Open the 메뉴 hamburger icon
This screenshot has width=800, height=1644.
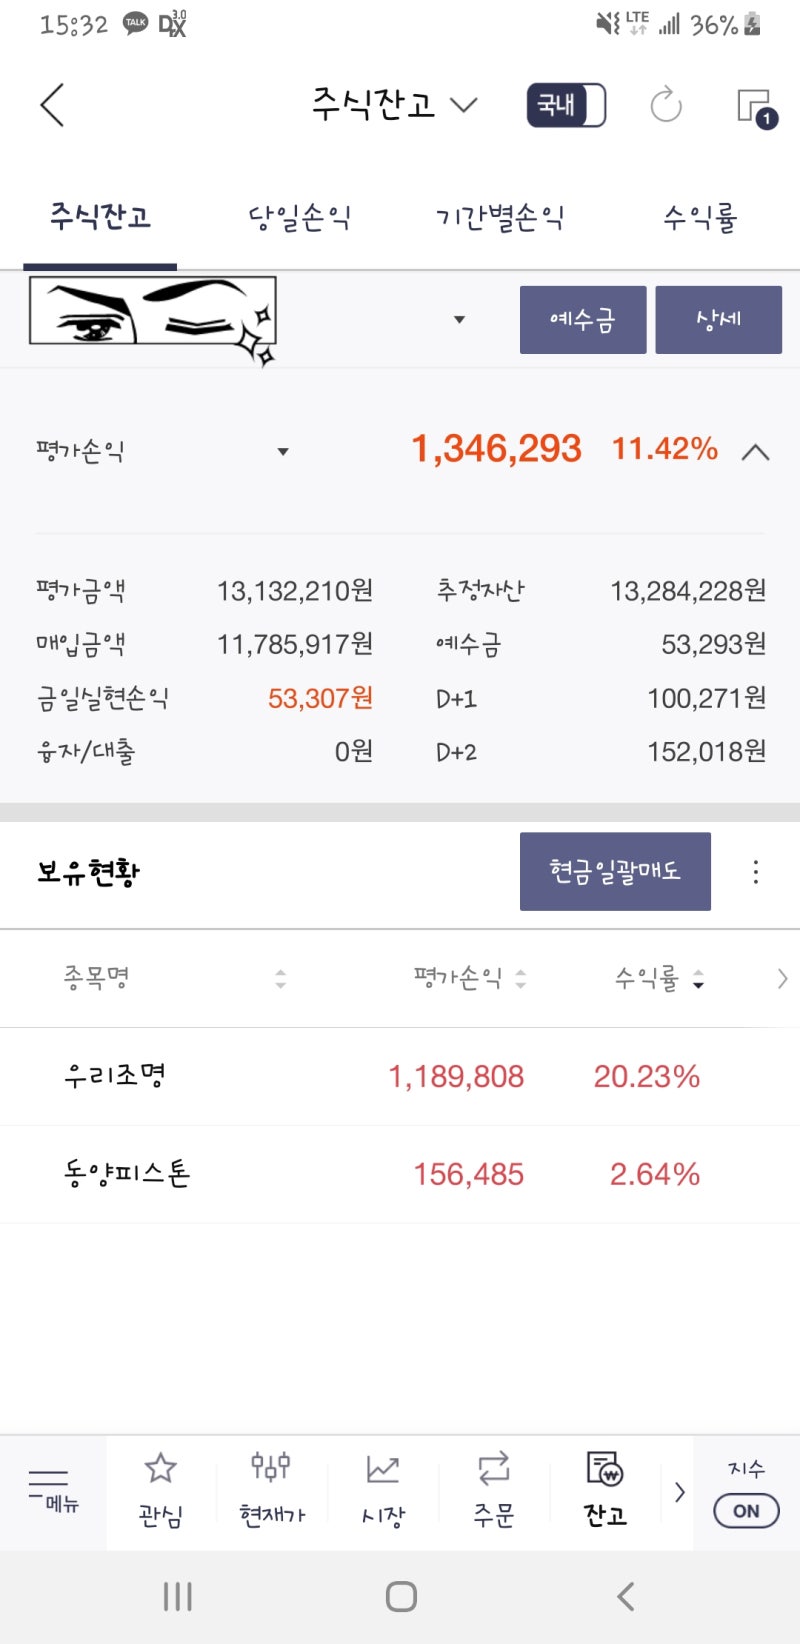click(50, 1492)
